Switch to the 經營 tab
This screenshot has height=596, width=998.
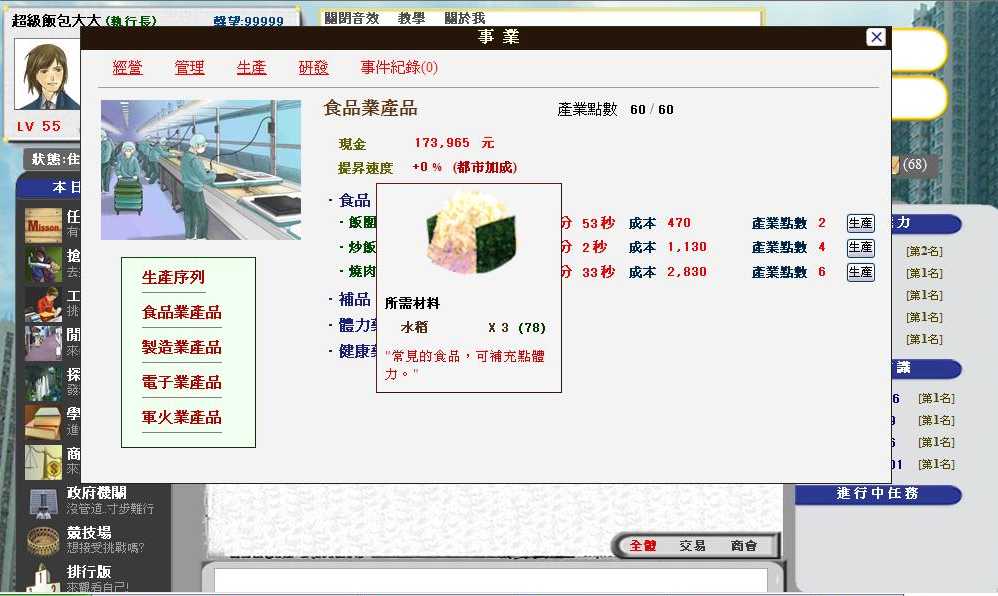click(x=128, y=68)
